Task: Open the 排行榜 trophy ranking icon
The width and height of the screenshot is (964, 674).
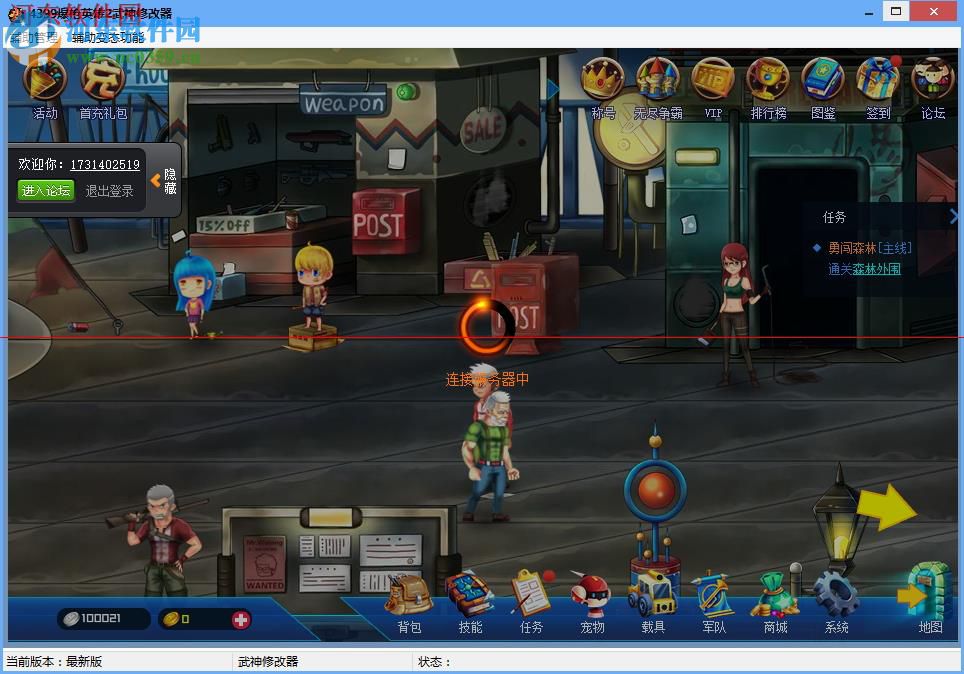Action: point(768,87)
